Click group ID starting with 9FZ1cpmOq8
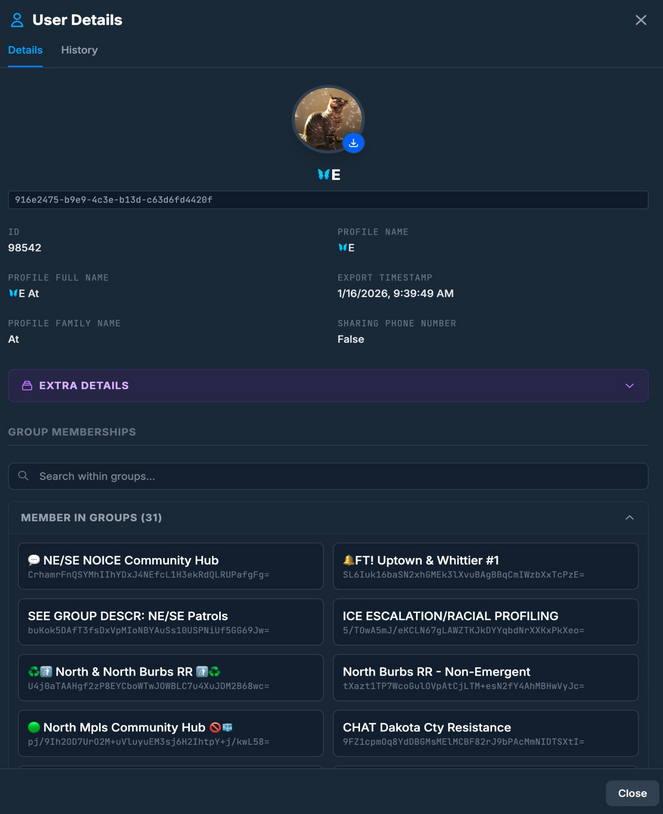The height and width of the screenshot is (814, 663). (463, 742)
